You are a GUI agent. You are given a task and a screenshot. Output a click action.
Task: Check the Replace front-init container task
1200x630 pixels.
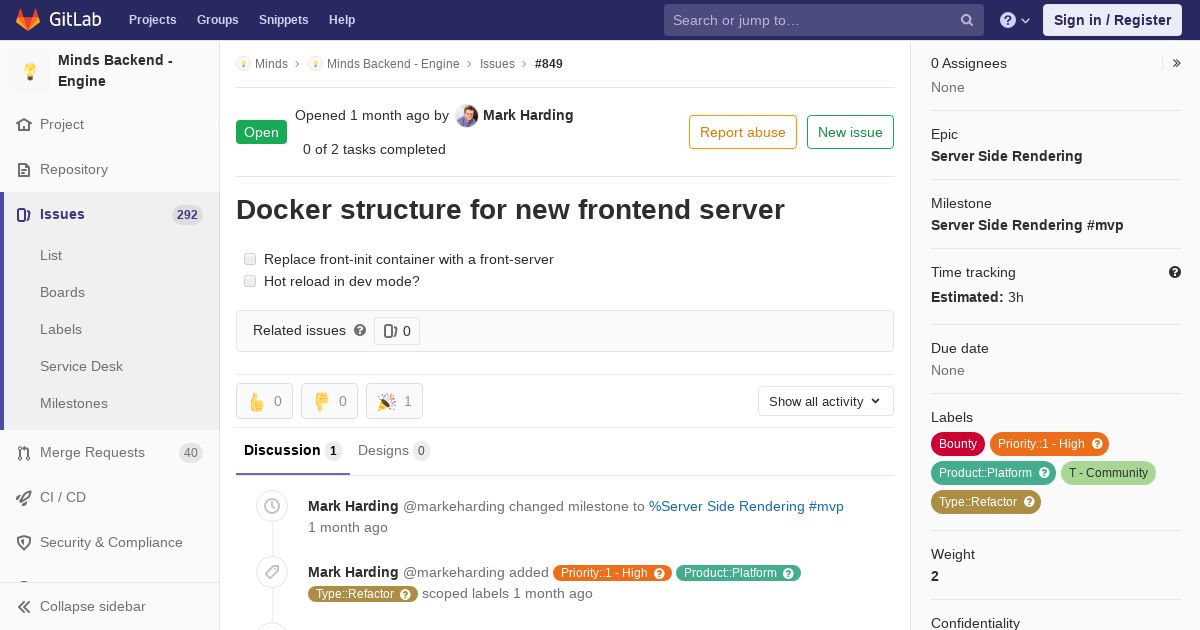pyautogui.click(x=250, y=259)
